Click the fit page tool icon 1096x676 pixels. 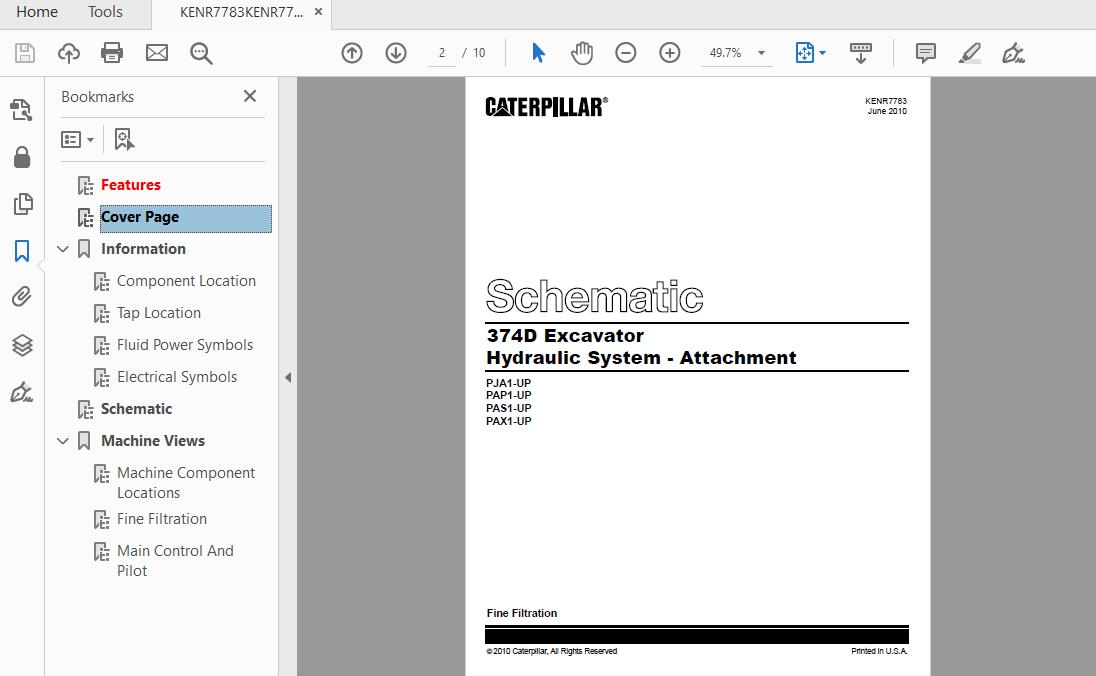[805, 53]
